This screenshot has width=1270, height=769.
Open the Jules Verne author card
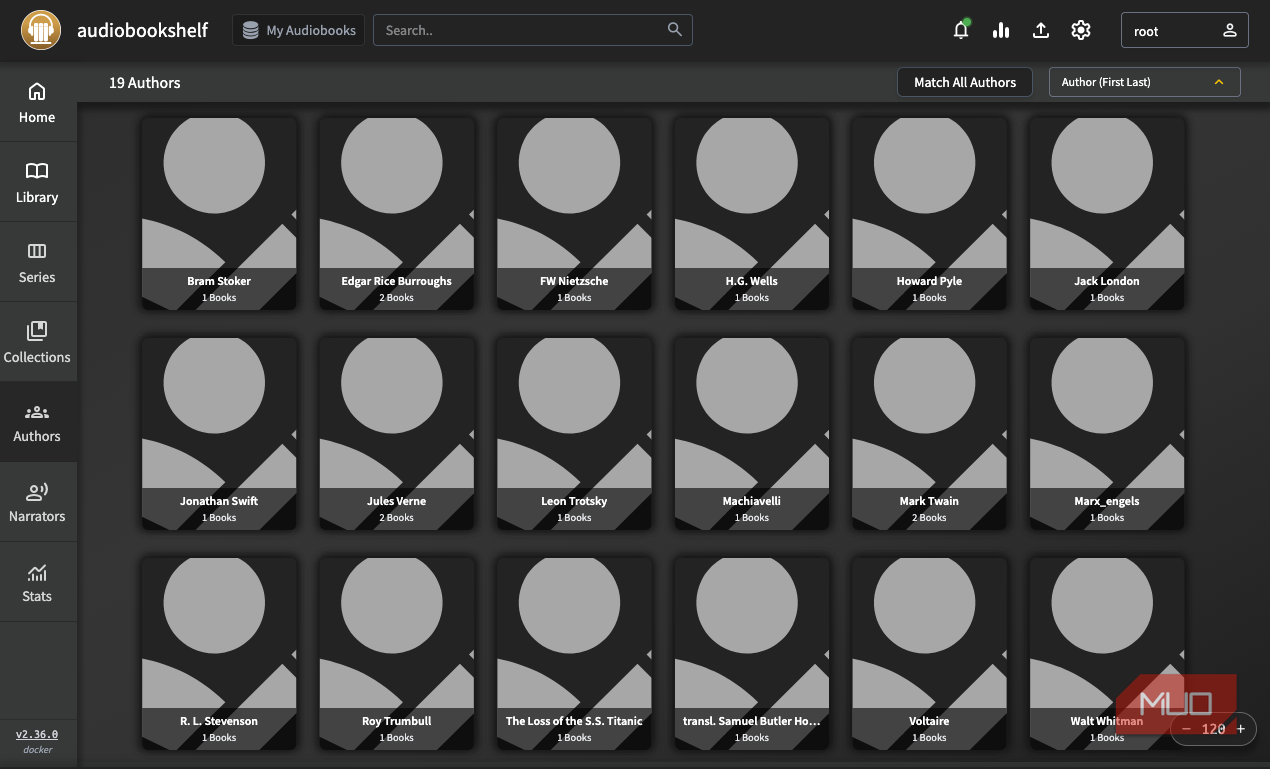[397, 433]
